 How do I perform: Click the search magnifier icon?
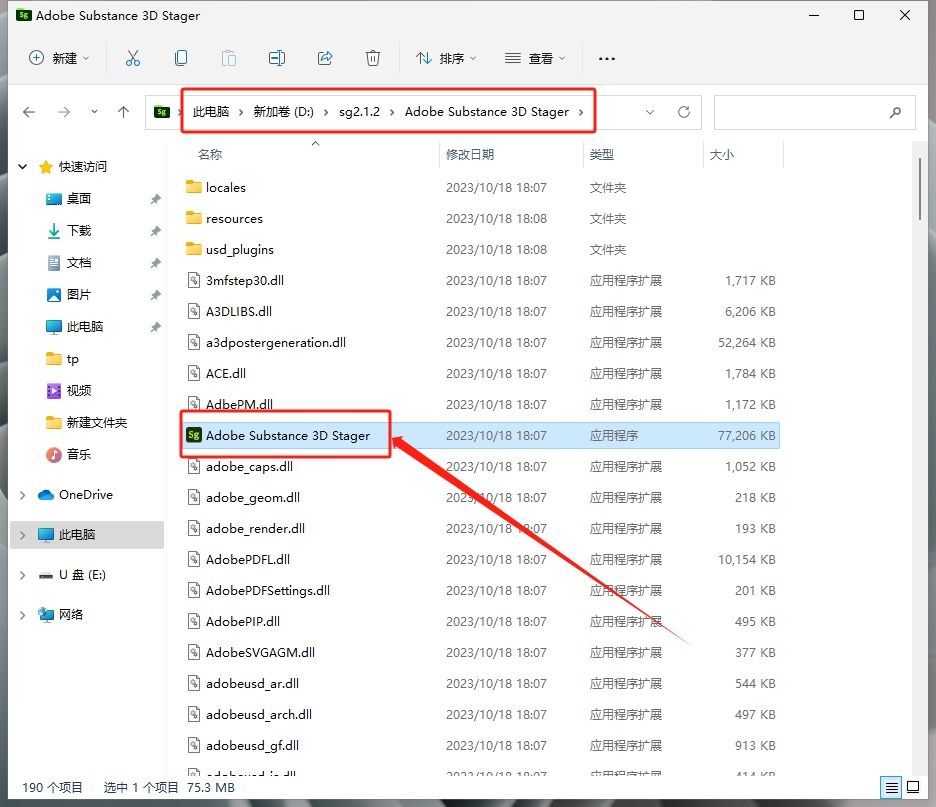(895, 112)
